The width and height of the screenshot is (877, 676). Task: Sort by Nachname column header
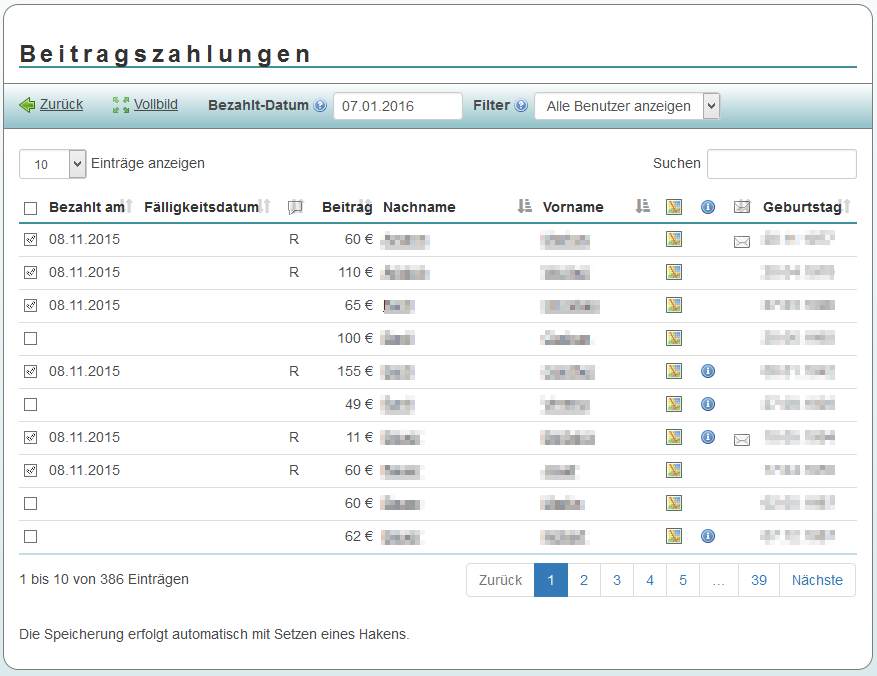419,207
